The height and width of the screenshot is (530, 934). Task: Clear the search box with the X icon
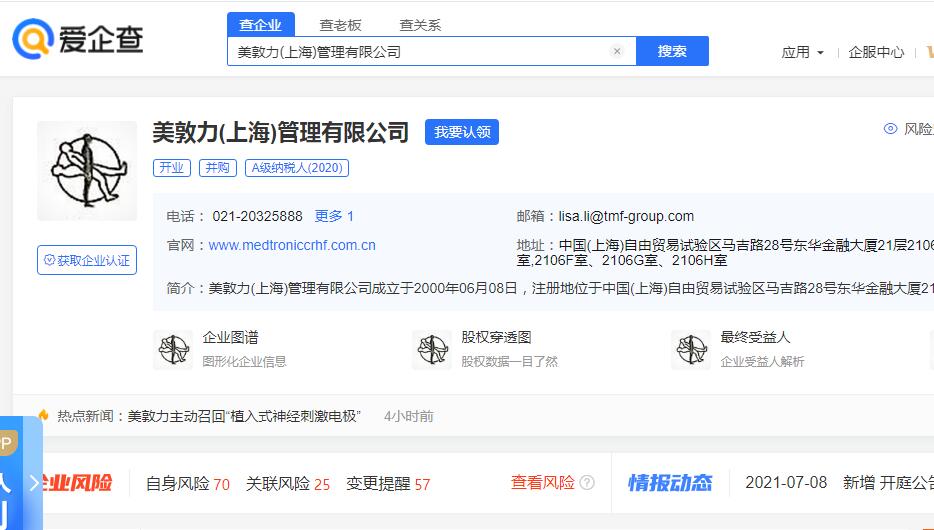pyautogui.click(x=617, y=51)
